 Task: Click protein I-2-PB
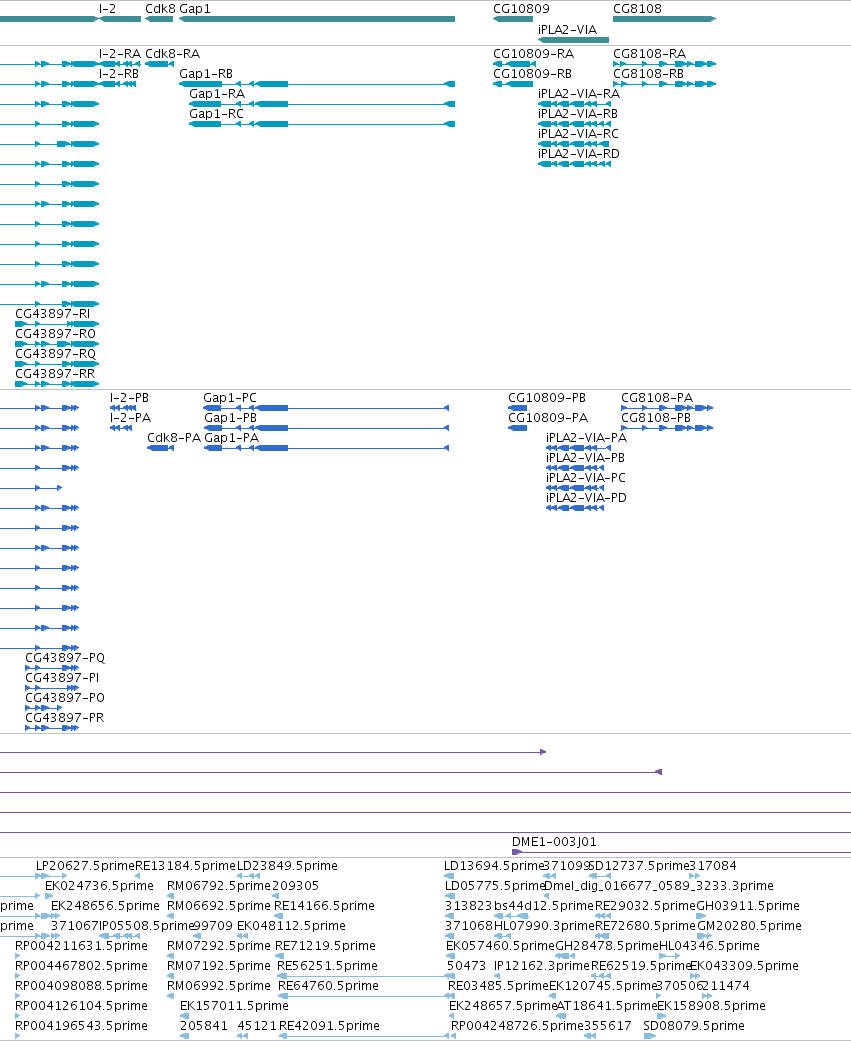[123, 408]
